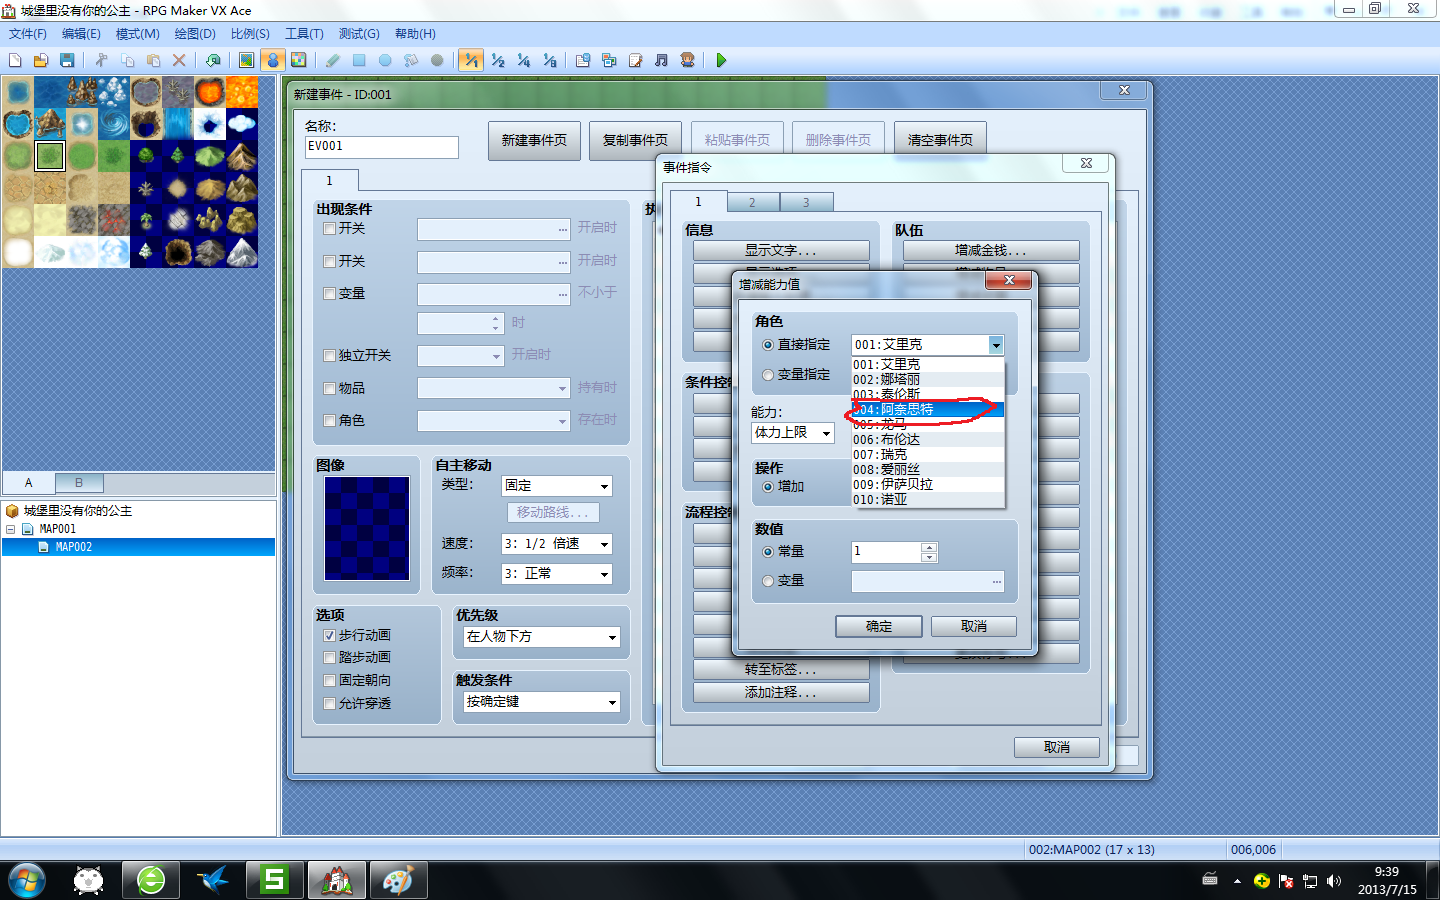The width and height of the screenshot is (1440, 900).
Task: Open the 类型 固定 dropdown
Action: click(557, 486)
